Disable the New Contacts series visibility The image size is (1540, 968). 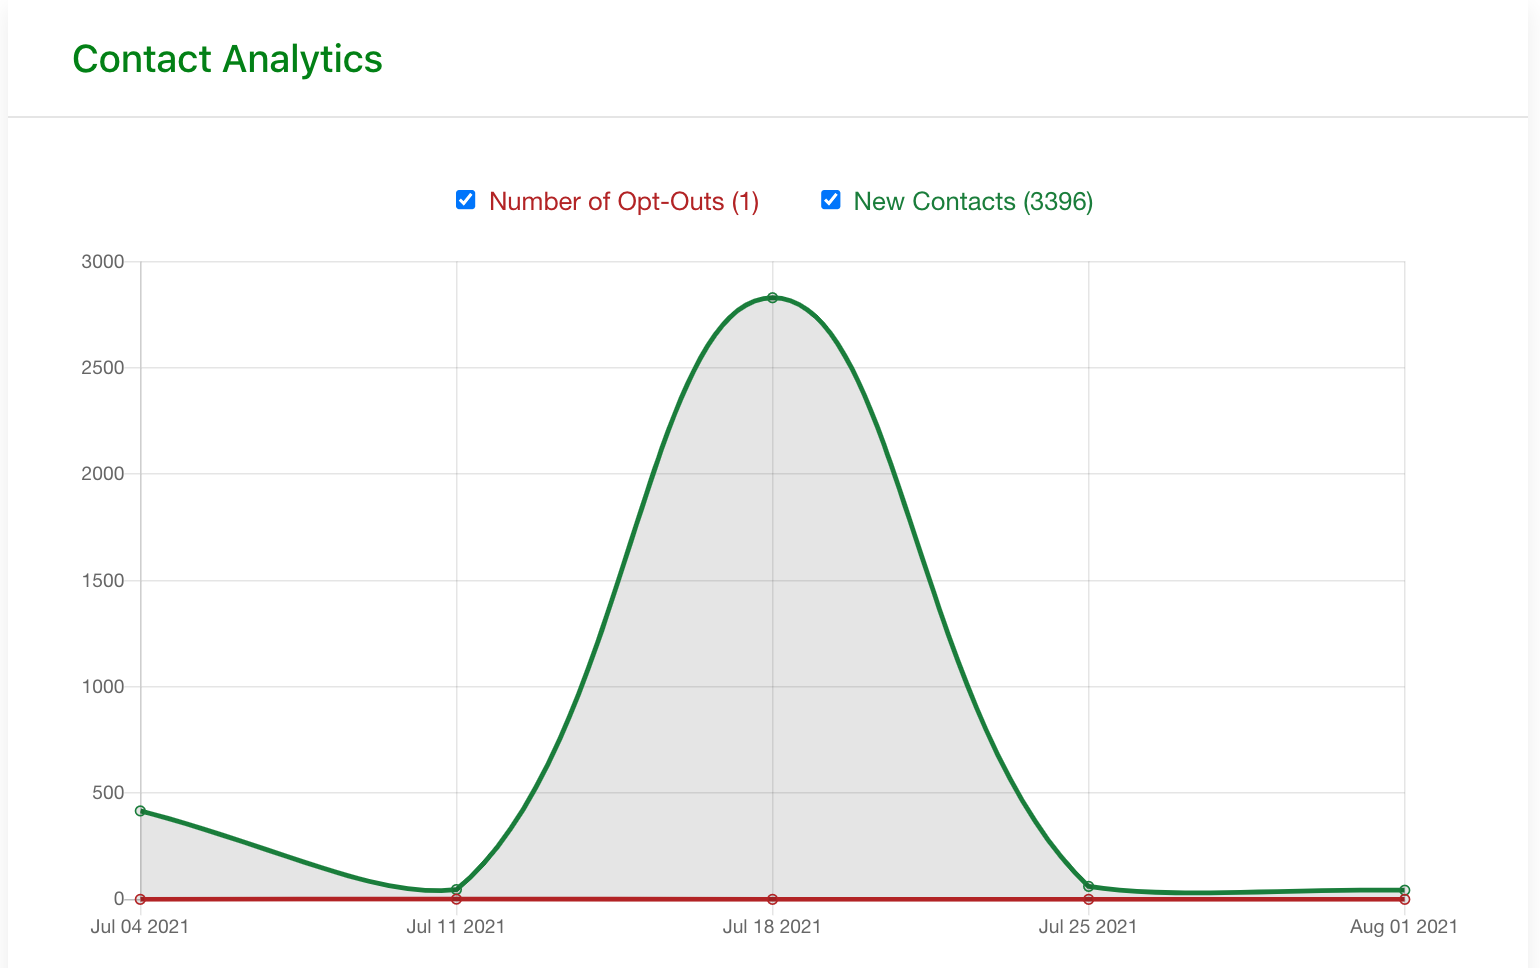pos(831,200)
